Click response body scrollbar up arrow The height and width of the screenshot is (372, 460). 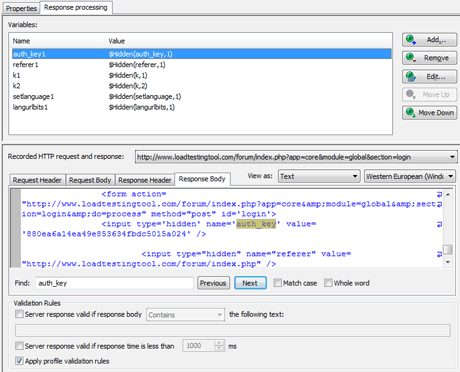pyautogui.click(x=448, y=194)
